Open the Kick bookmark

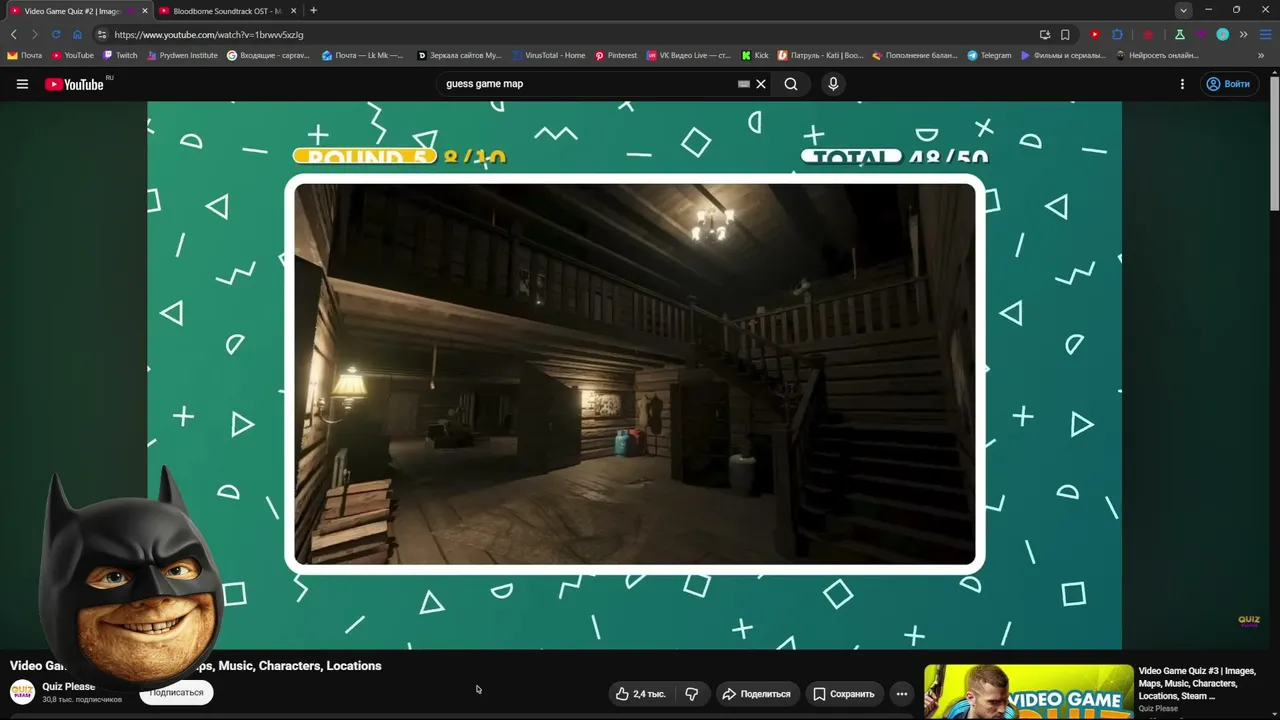(x=755, y=56)
